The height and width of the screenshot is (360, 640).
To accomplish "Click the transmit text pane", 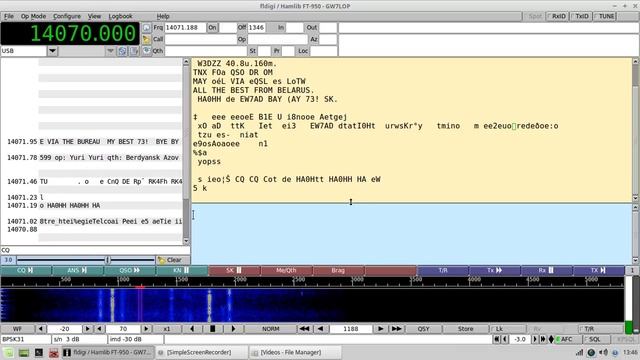I will tap(411, 234).
